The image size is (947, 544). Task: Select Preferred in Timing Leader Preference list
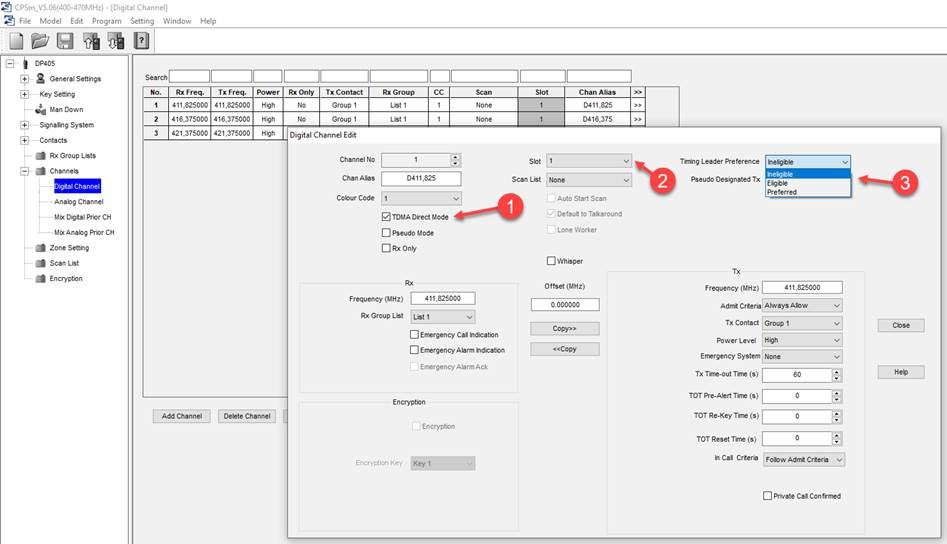pyautogui.click(x=807, y=192)
